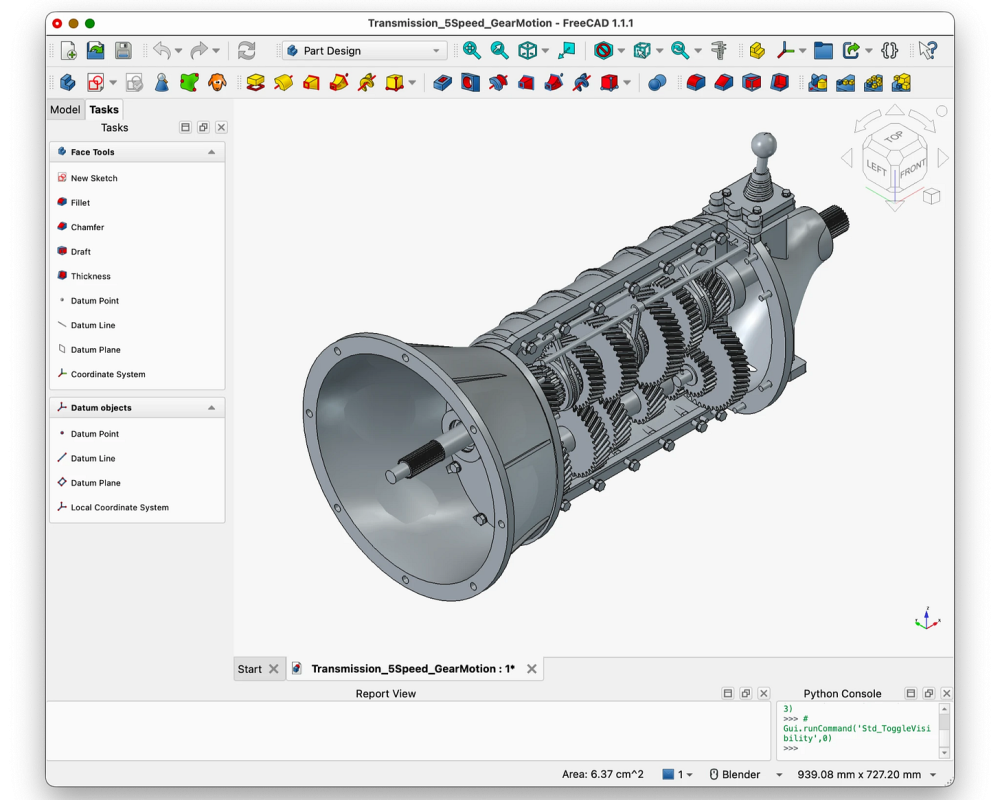Click the Fillet icon in the toolbar

696,83
